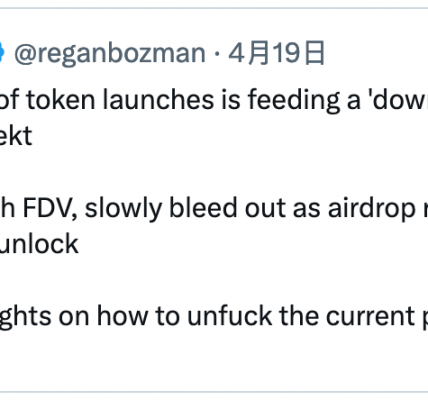Click the word "is" before feeding
This screenshot has height=400, width=428.
coord(231,100)
